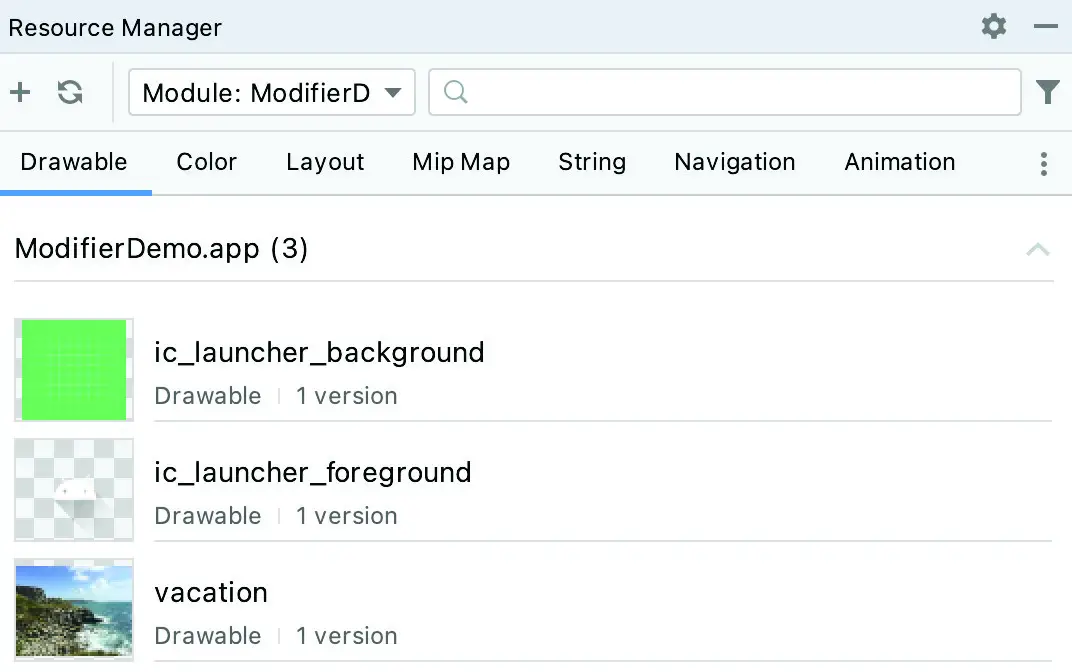This screenshot has width=1072, height=672.
Task: Click '1 version' under ic_launcher_background
Action: pyautogui.click(x=347, y=396)
